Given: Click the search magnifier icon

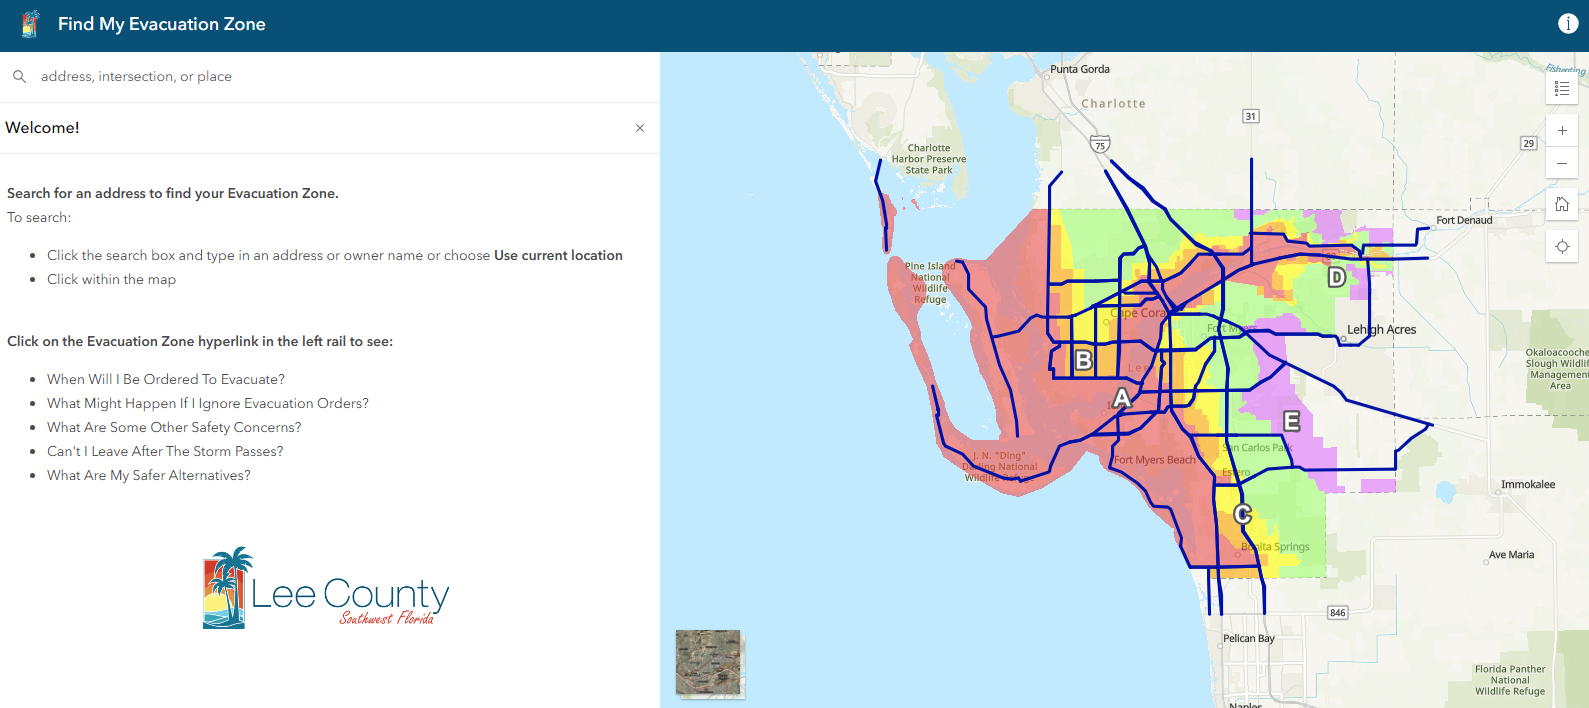Looking at the screenshot, I should click(19, 76).
